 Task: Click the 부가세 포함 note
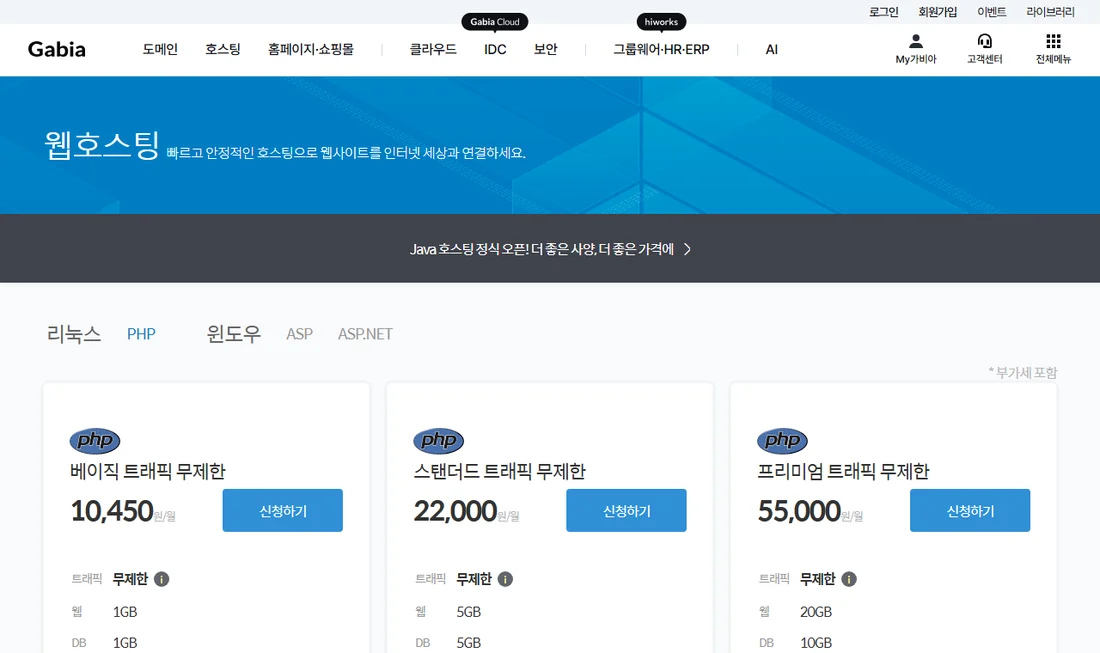point(1023,372)
